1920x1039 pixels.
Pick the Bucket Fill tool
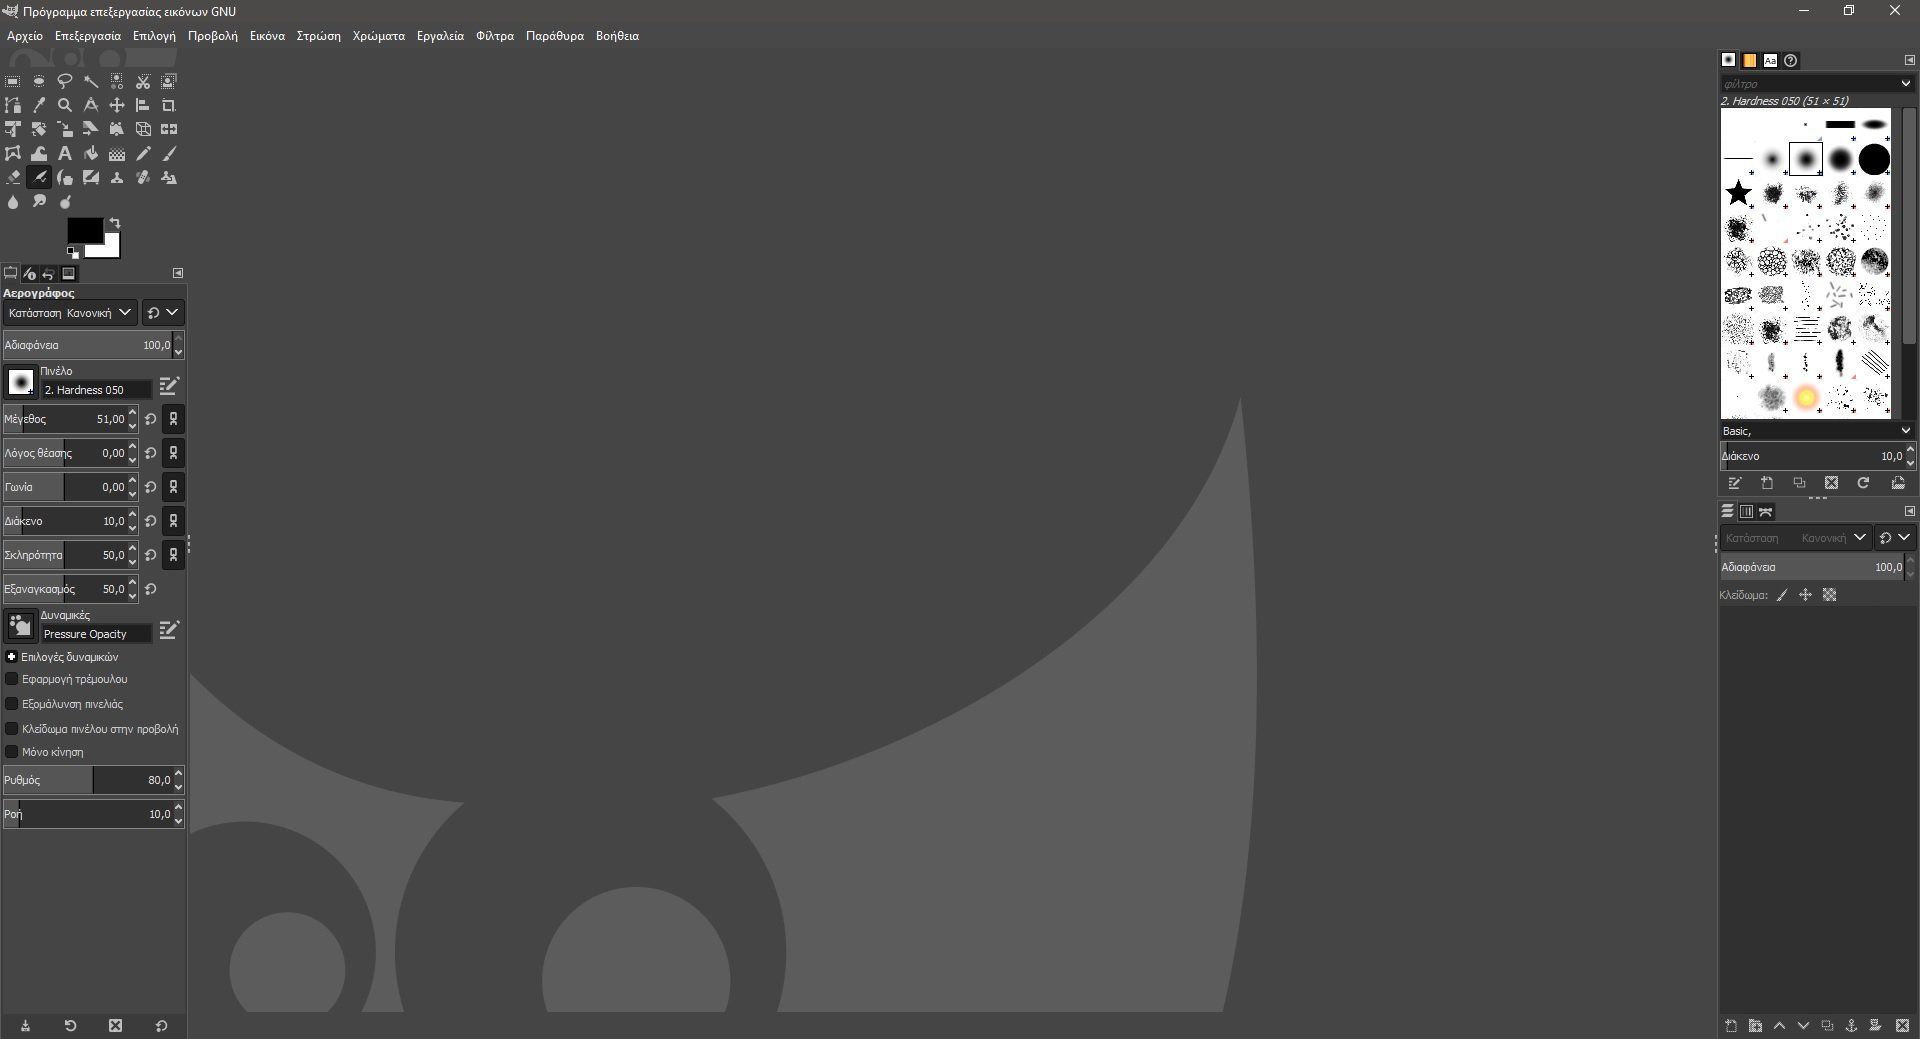91,154
